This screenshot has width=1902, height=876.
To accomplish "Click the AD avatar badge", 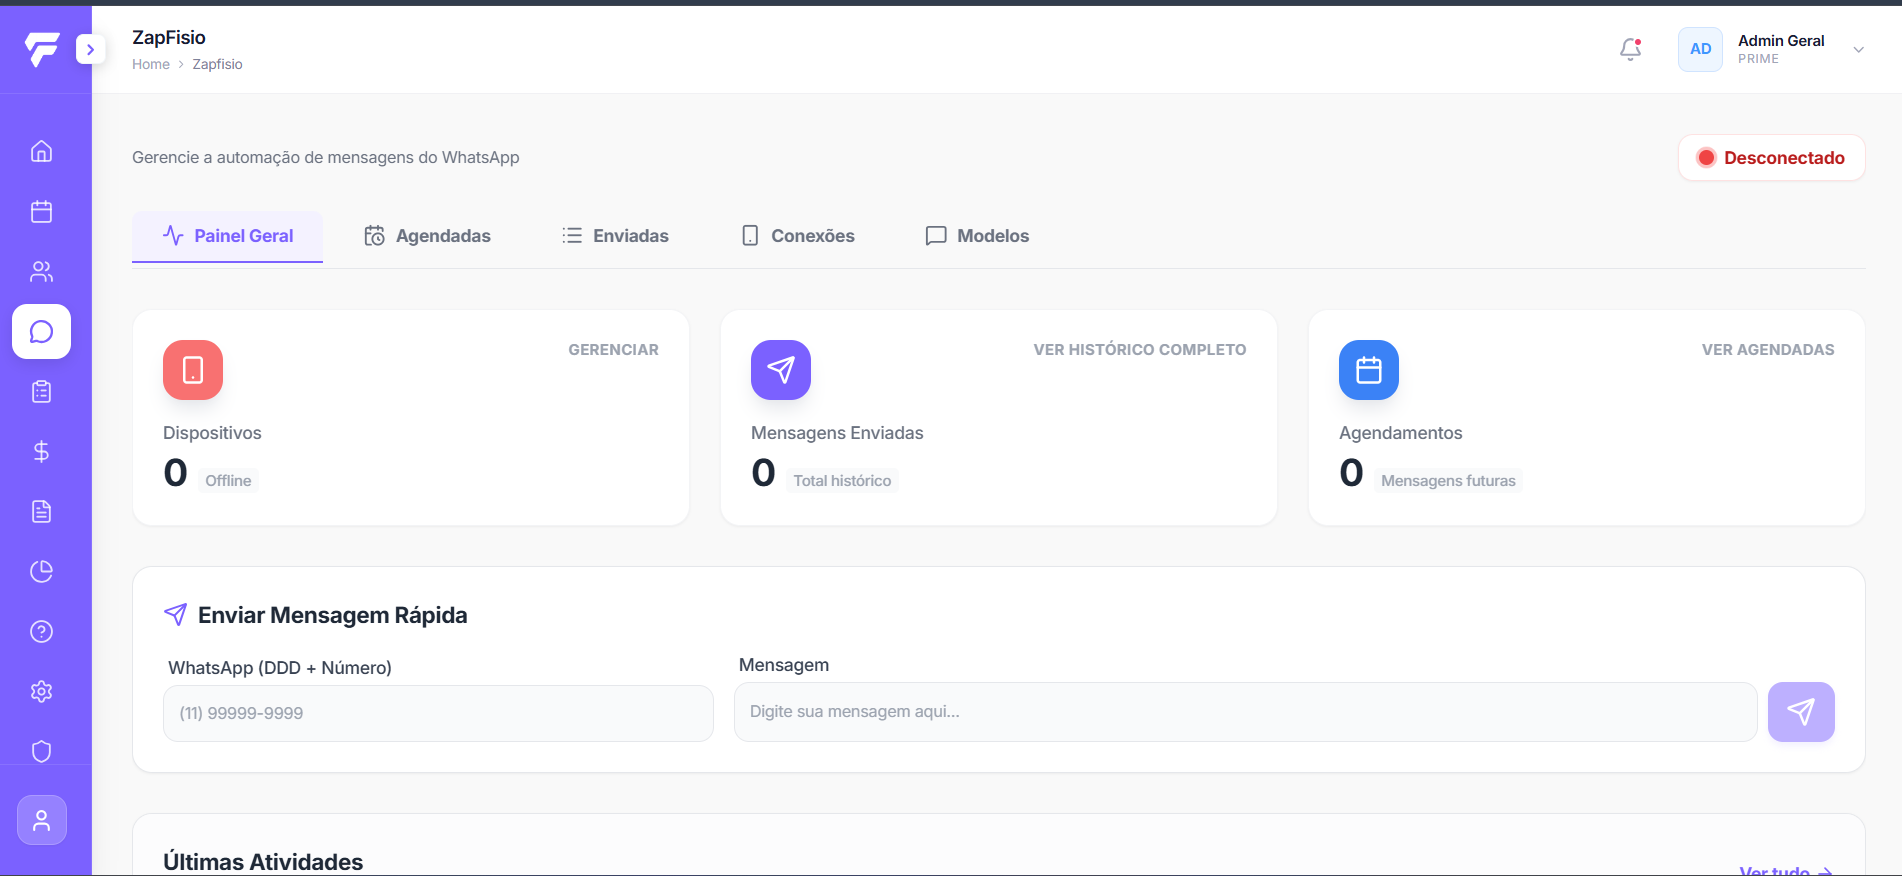I will tap(1700, 49).
